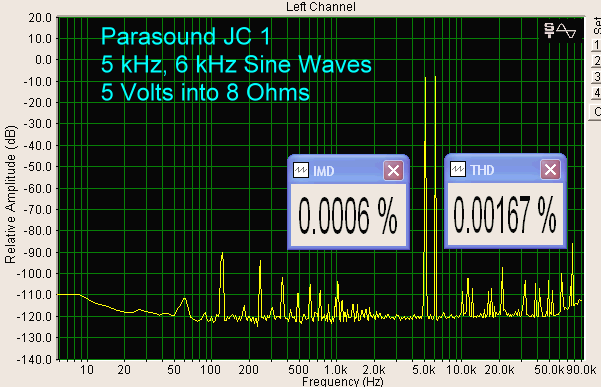Click the -110.0 amplitude axis label
This screenshot has height=387, width=601.
[34, 295]
